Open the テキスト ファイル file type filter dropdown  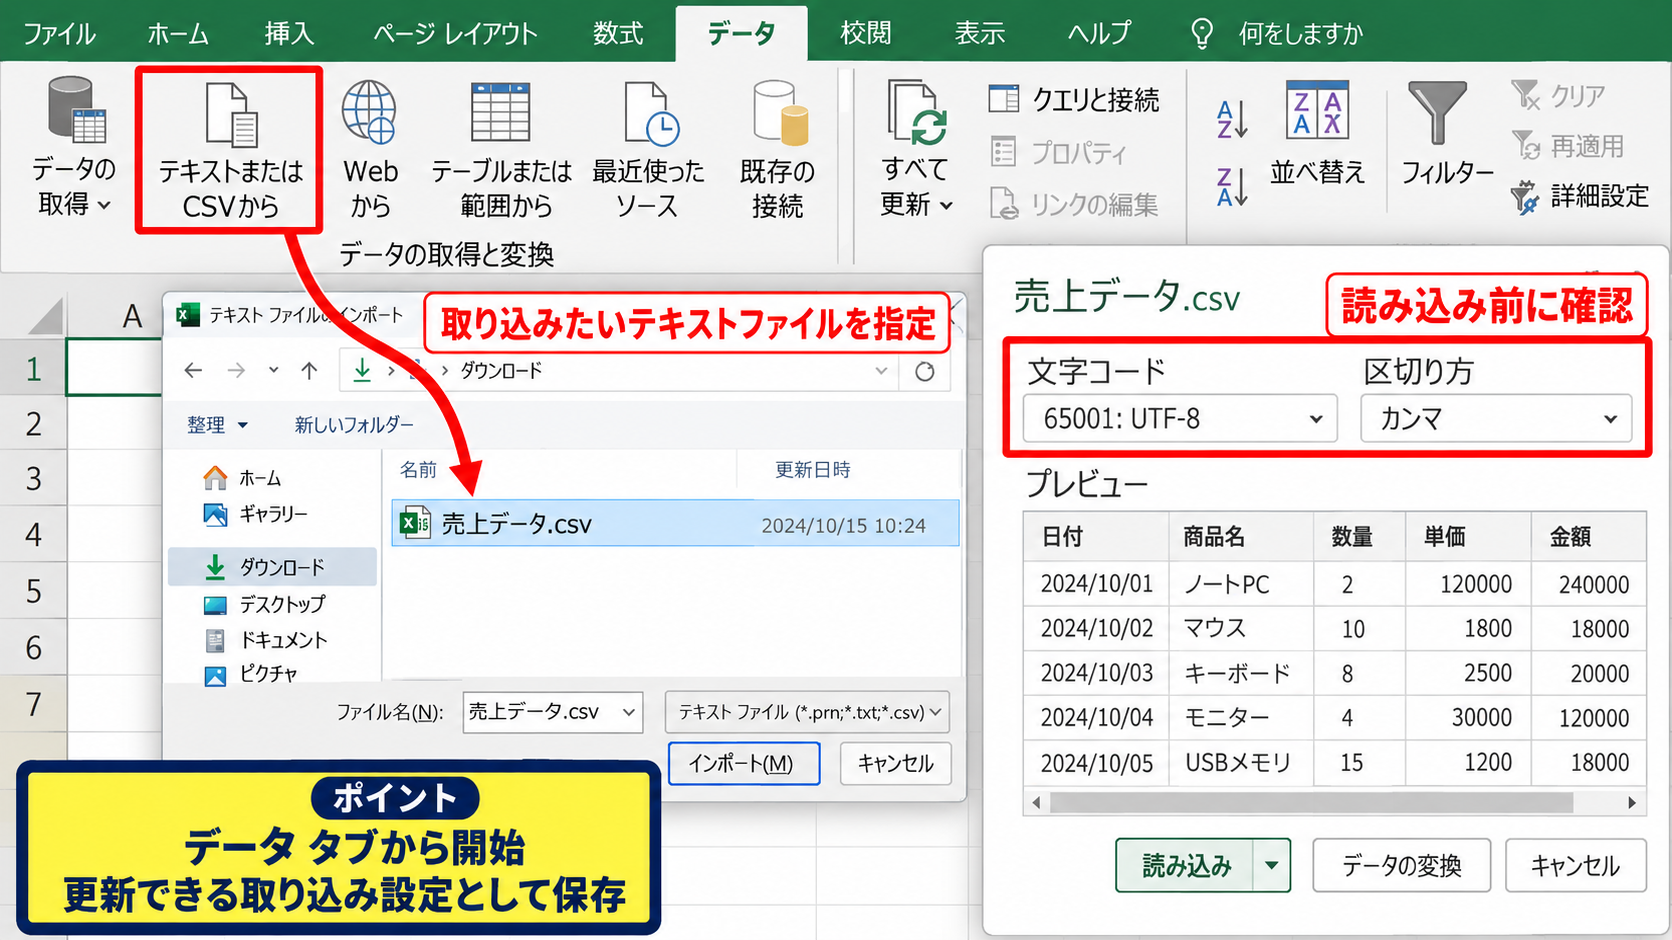pos(807,712)
